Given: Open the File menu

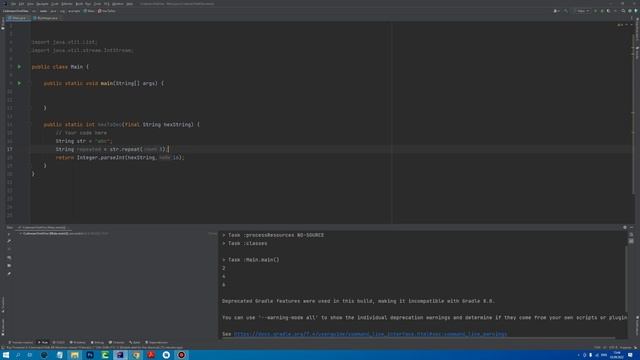Looking at the screenshot, I should pos(13,4).
